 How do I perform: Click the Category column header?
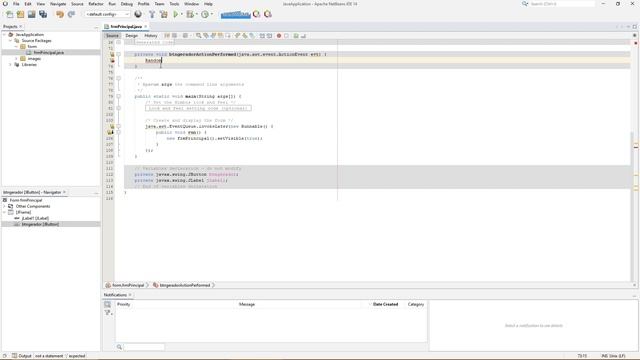pyautogui.click(x=416, y=304)
